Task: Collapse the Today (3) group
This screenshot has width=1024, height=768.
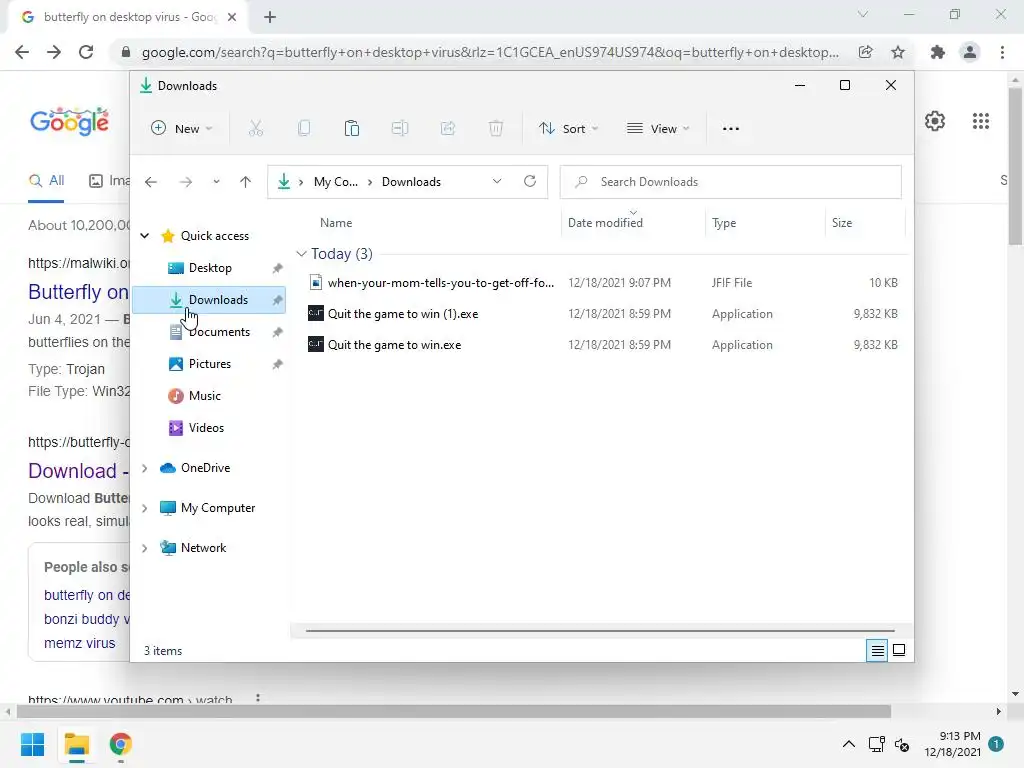Action: (301, 253)
